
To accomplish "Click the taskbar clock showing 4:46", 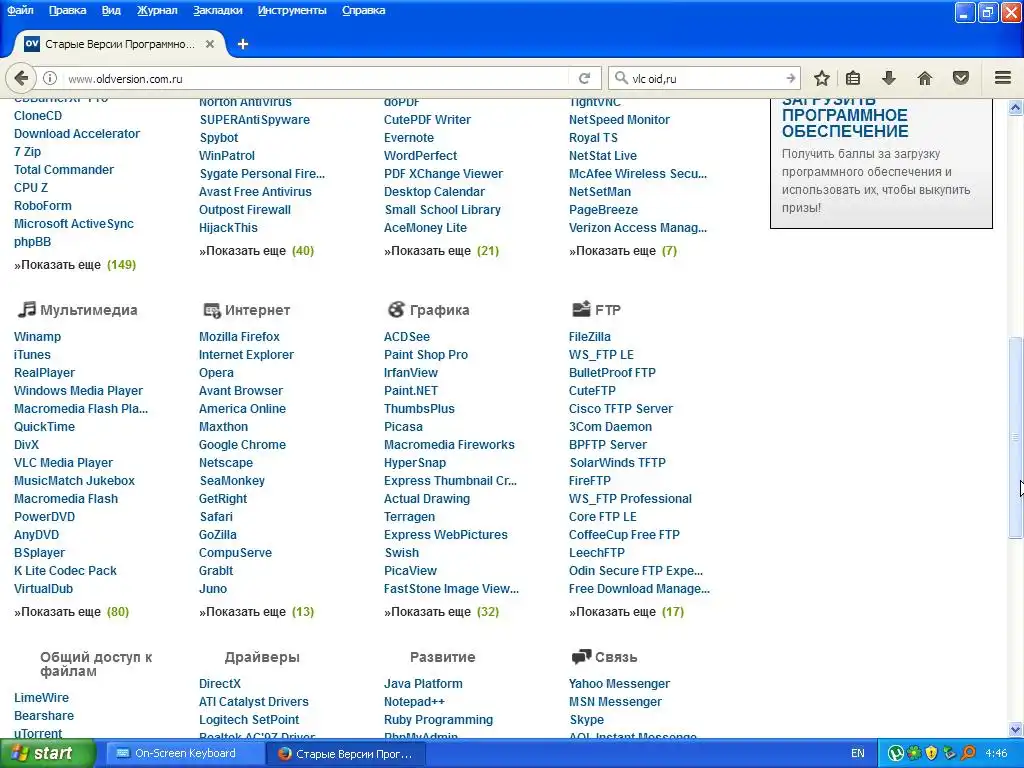I will tap(996, 753).
